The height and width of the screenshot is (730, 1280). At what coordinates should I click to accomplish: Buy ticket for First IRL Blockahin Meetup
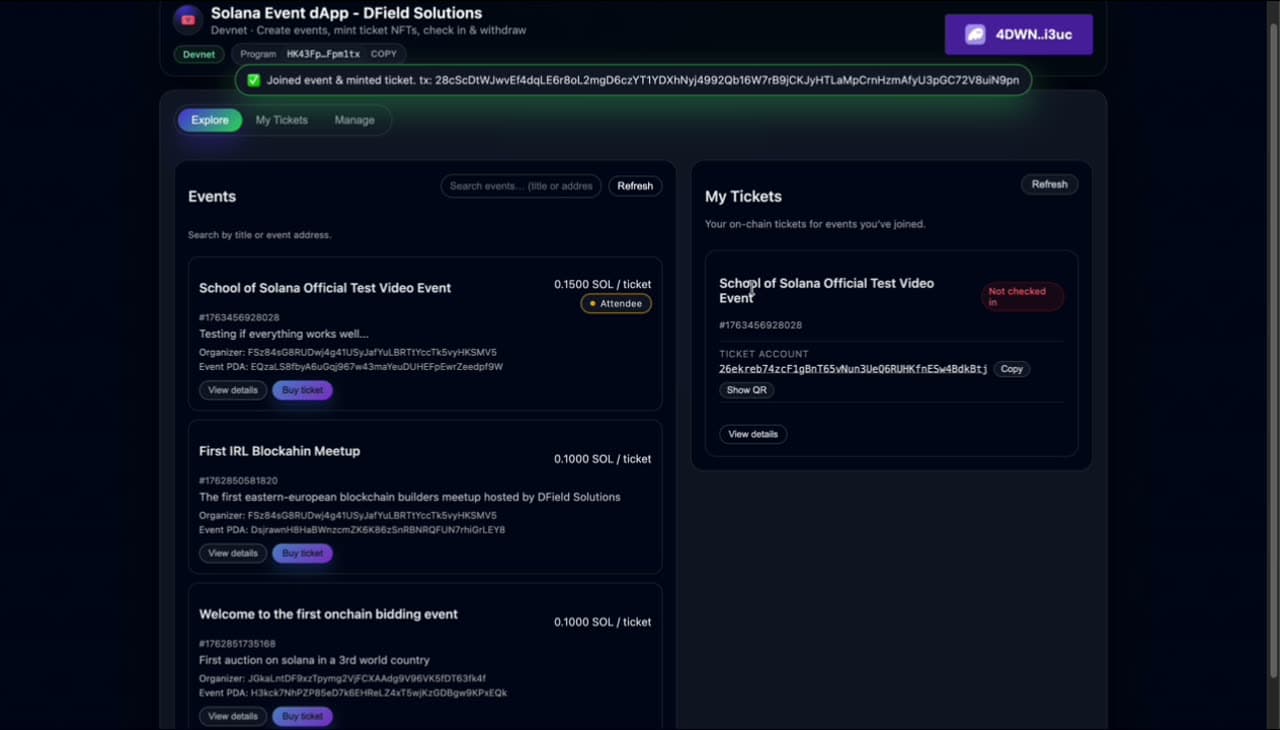point(302,553)
